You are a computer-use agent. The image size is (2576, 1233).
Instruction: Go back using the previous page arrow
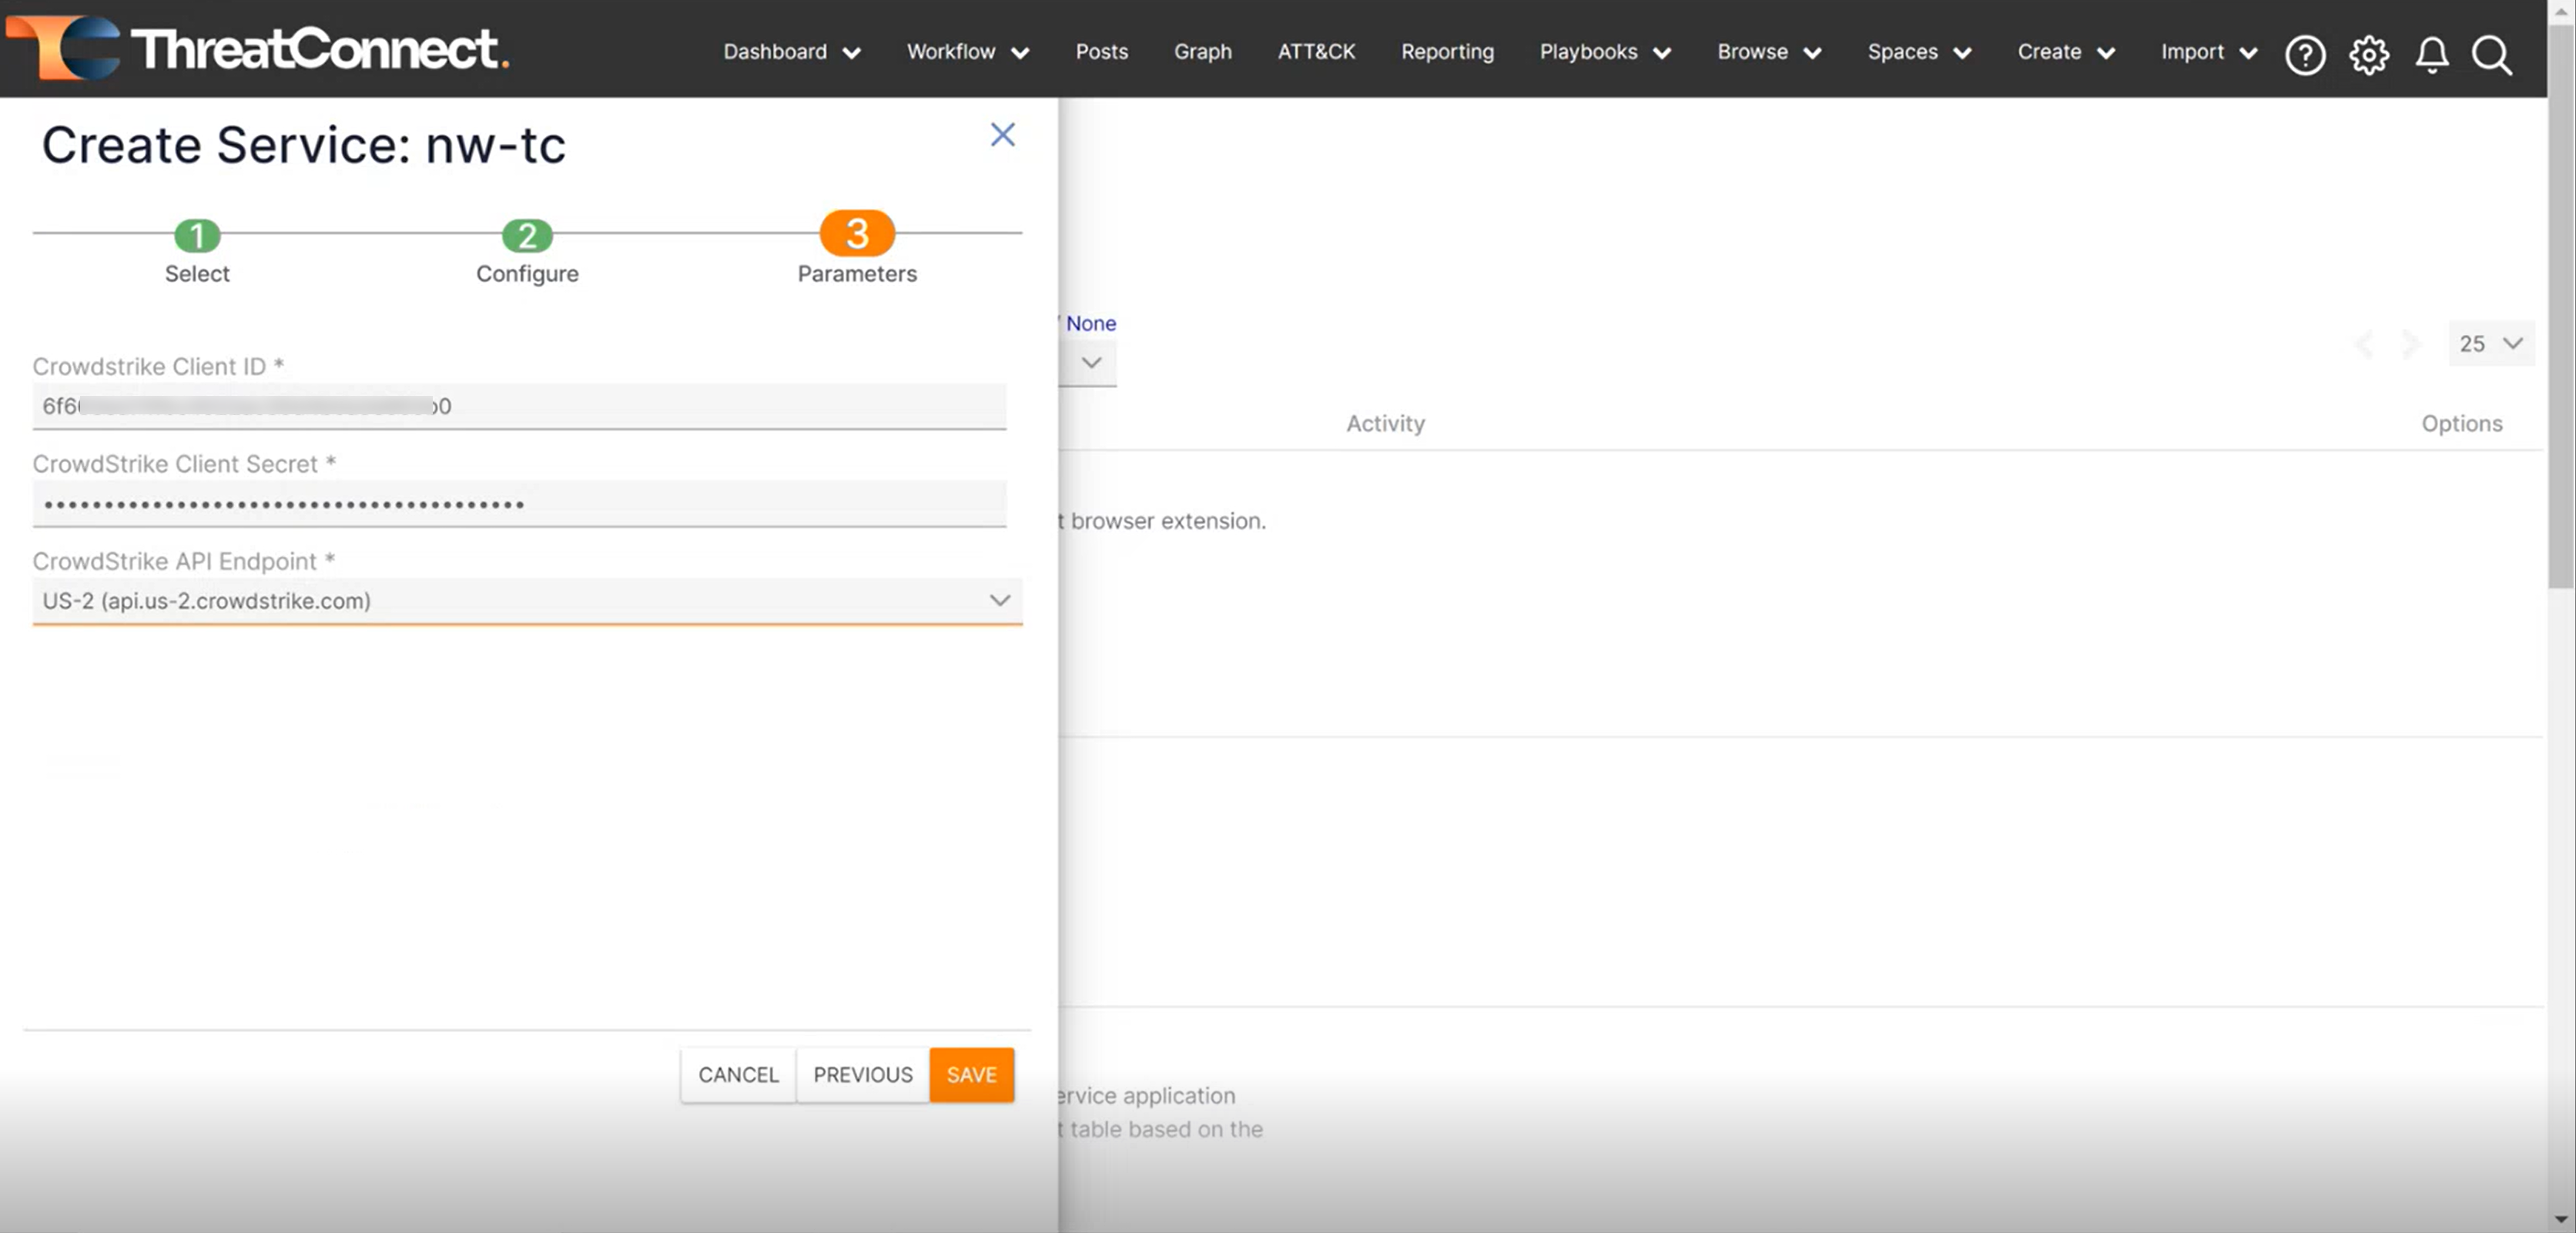2364,344
